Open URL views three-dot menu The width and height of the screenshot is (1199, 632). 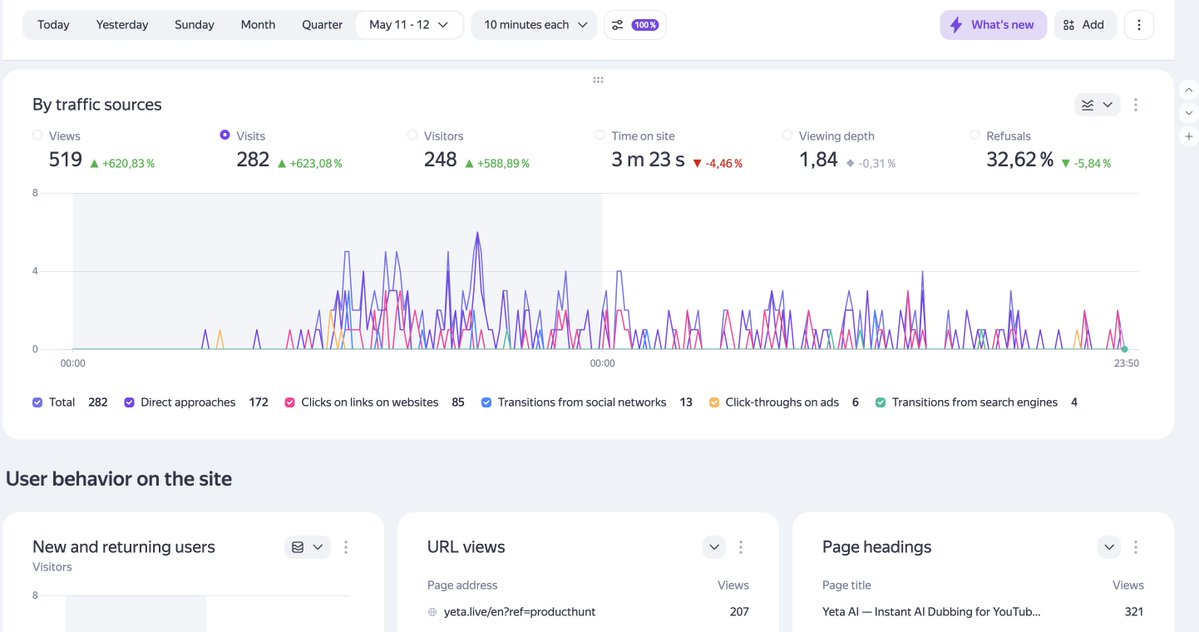740,547
